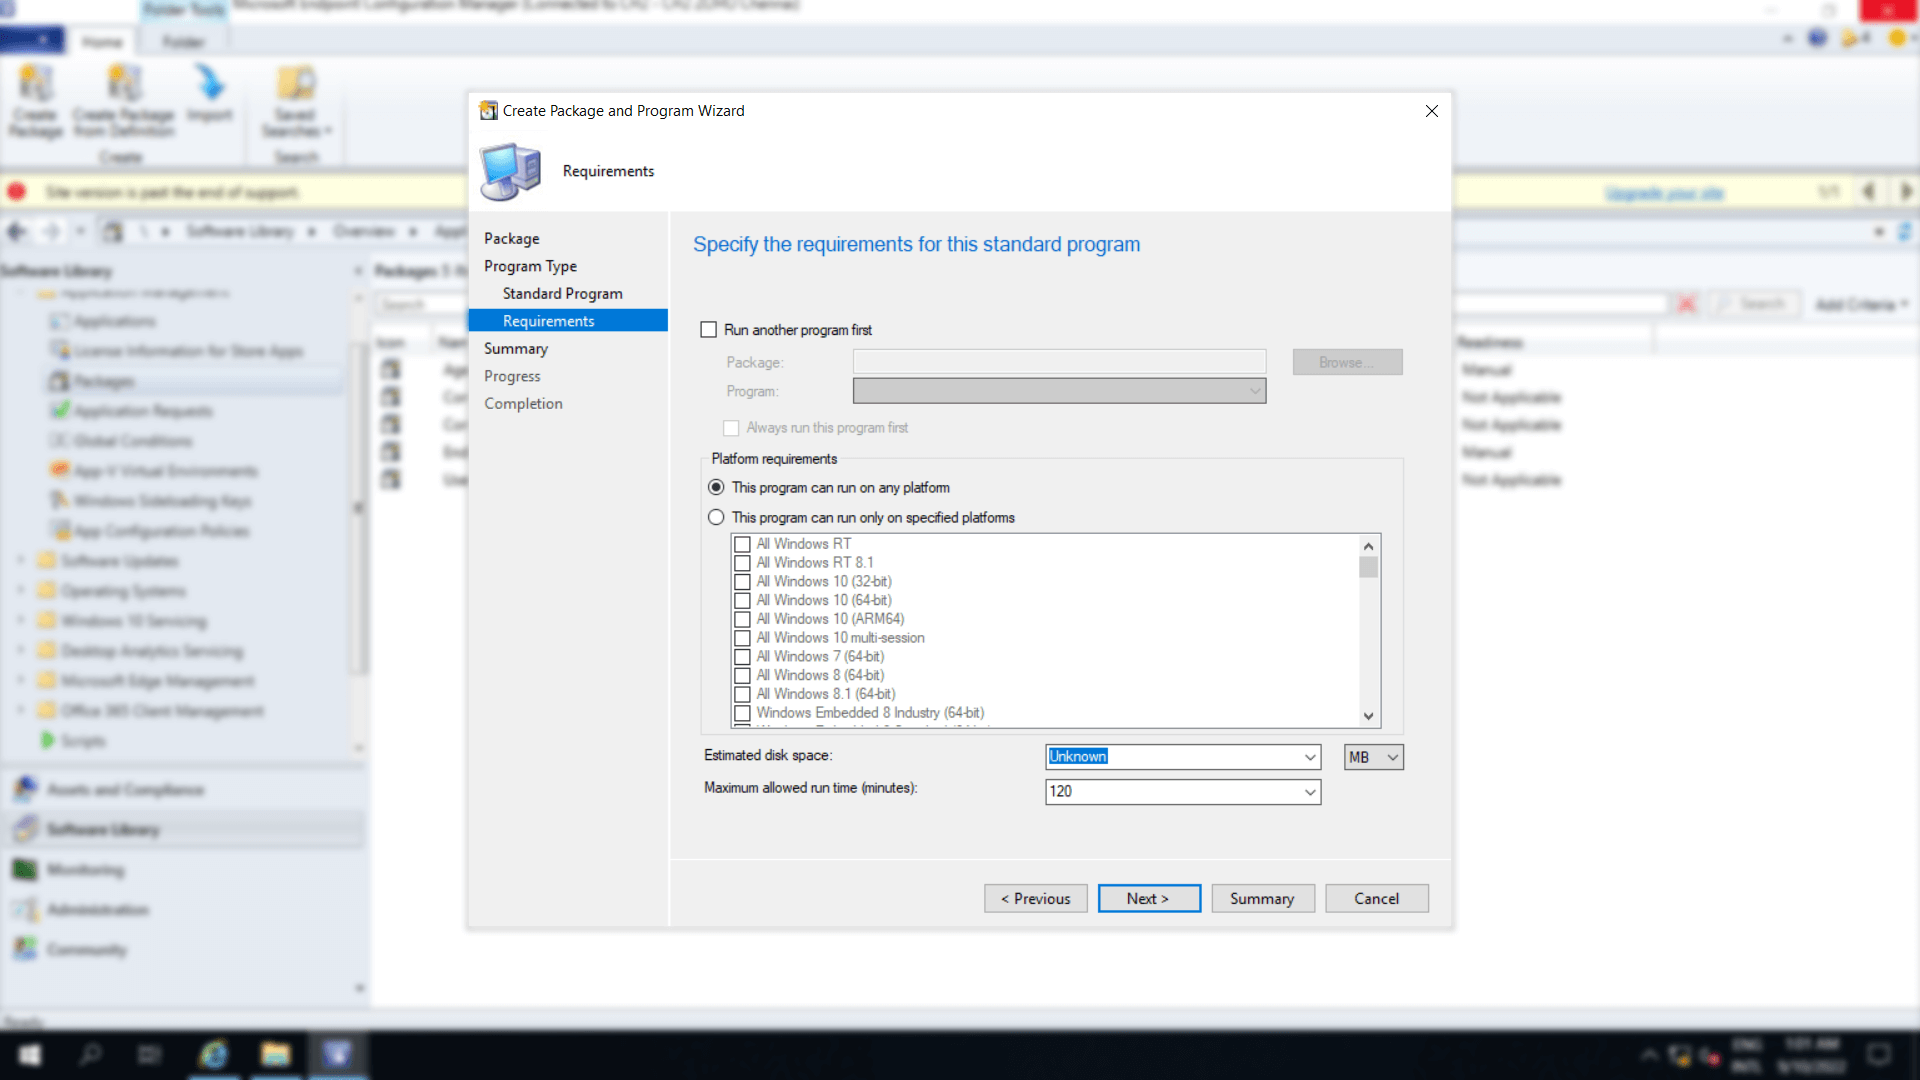Viewport: 1920px width, 1080px height.
Task: Switch to the Summary wizard step
Action: point(517,348)
